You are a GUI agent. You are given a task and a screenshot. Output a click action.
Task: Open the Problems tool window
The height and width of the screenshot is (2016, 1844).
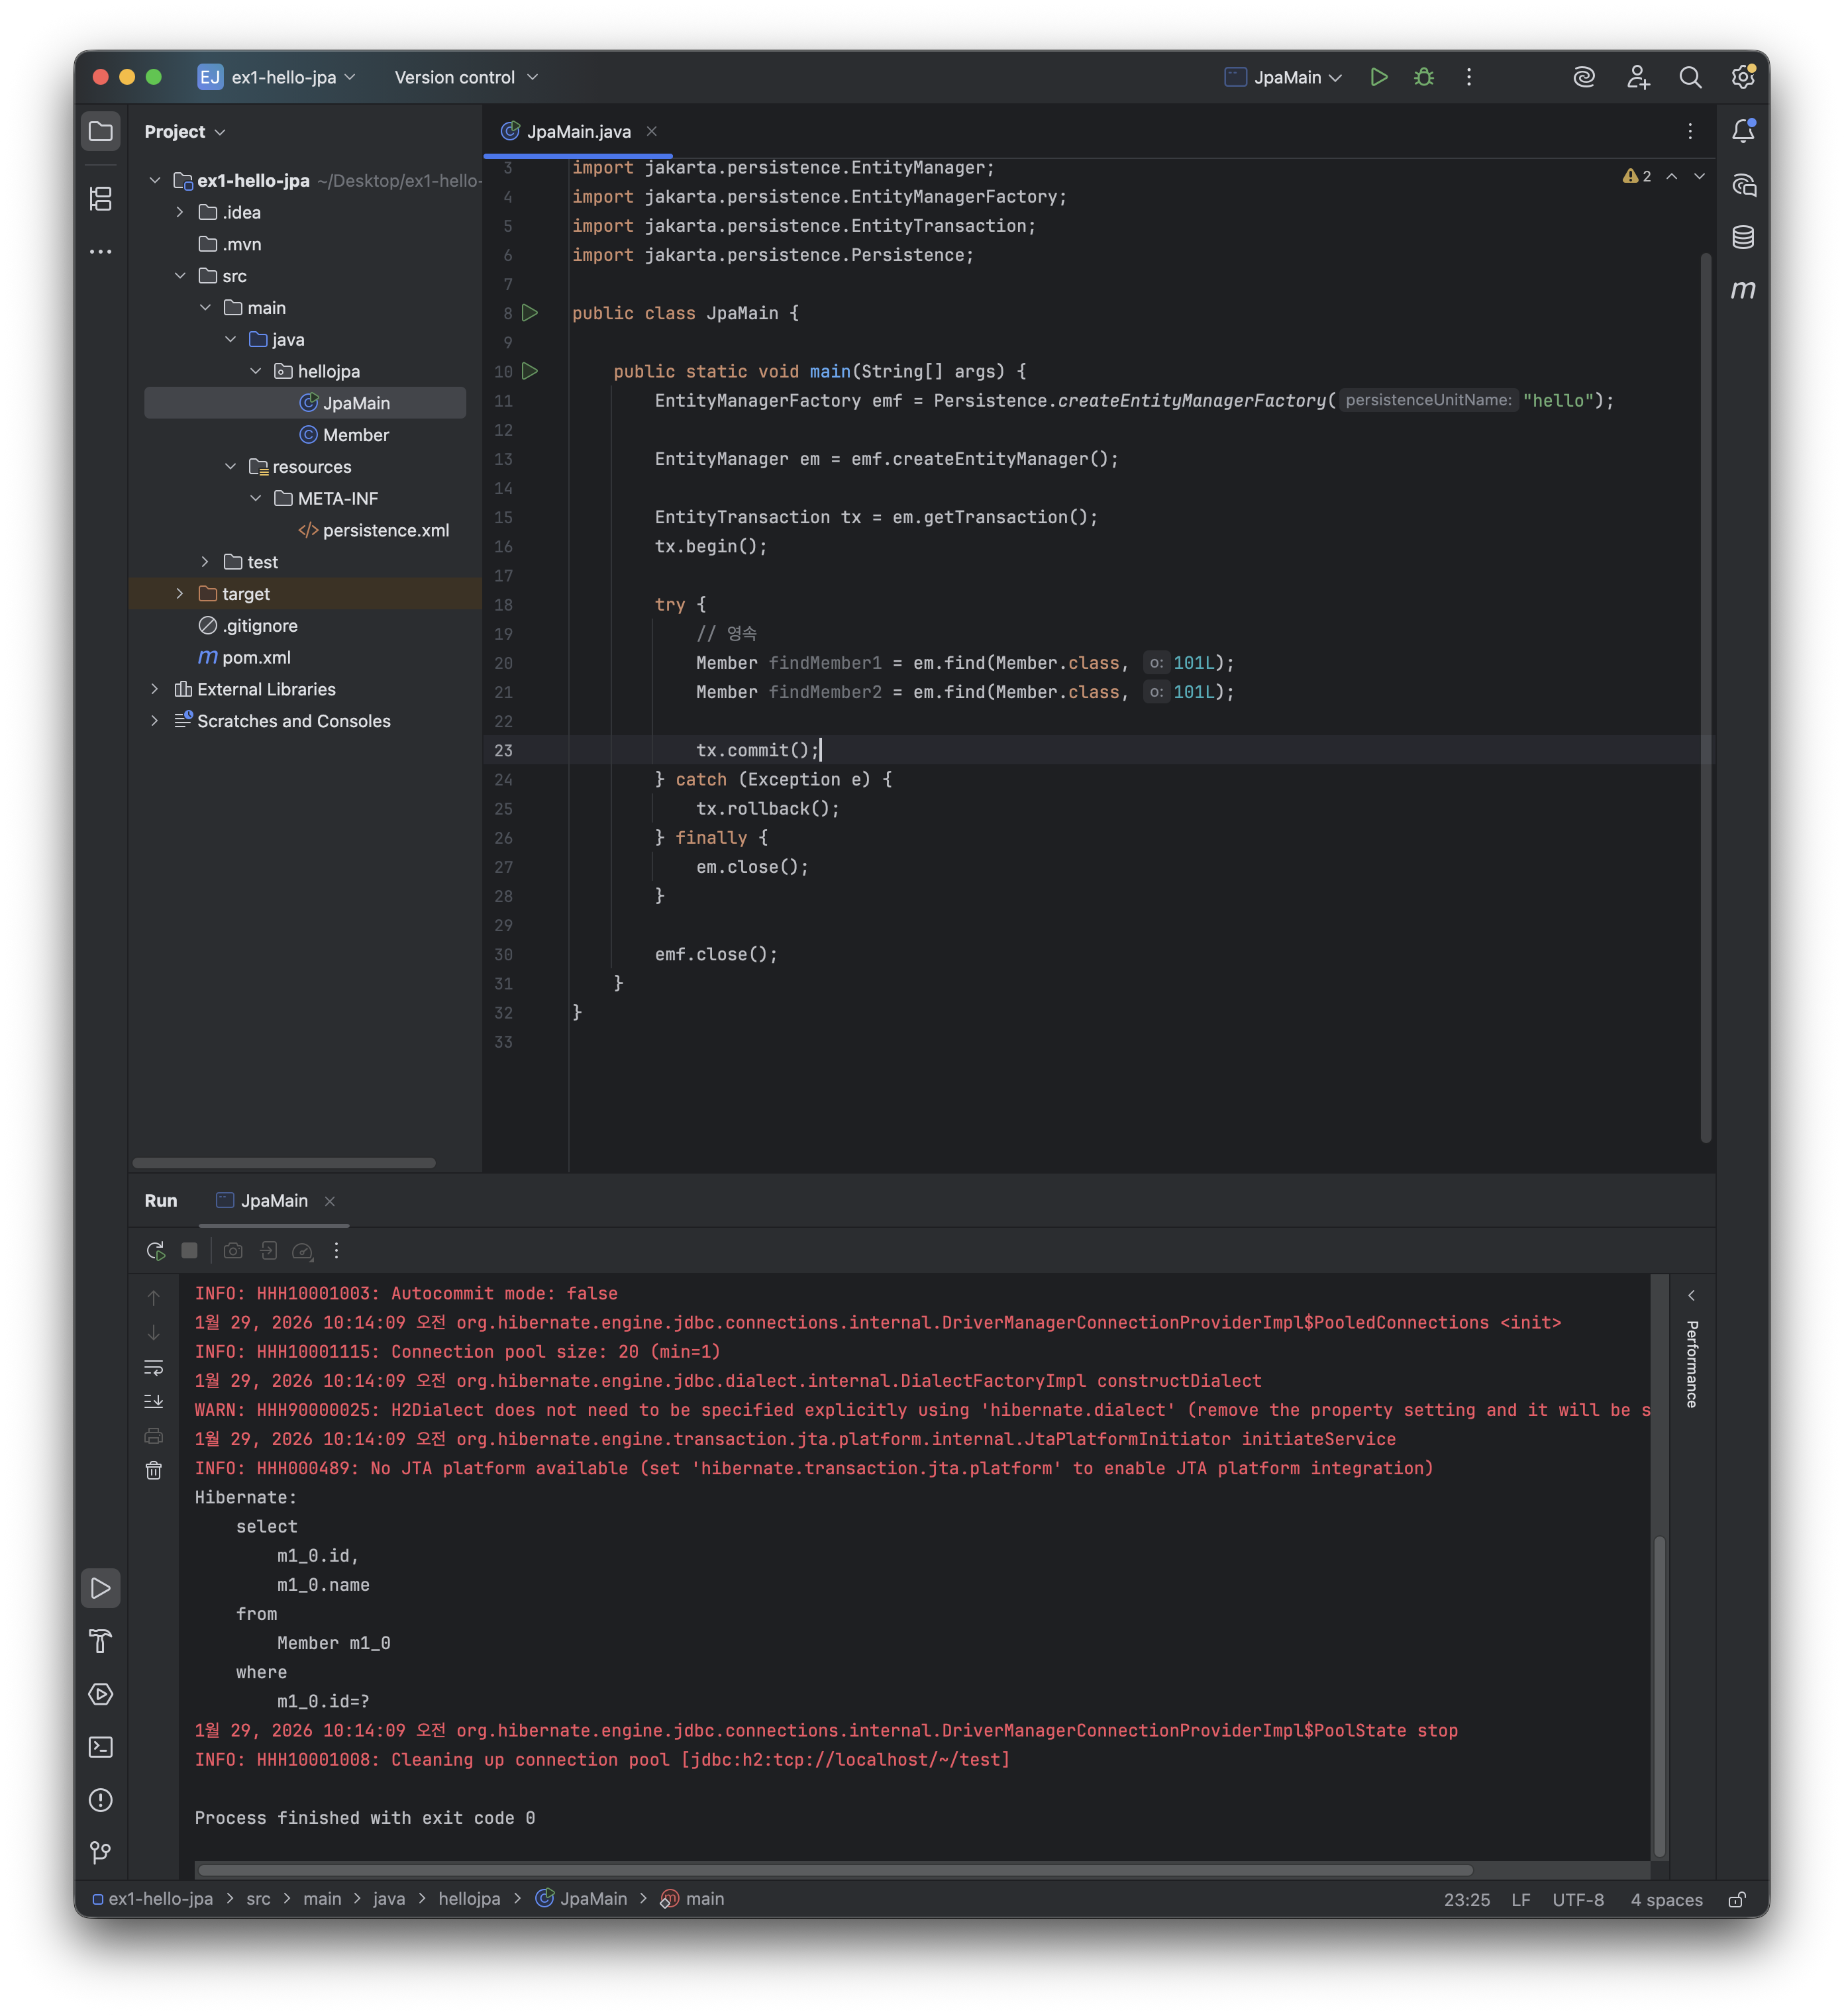click(100, 1800)
